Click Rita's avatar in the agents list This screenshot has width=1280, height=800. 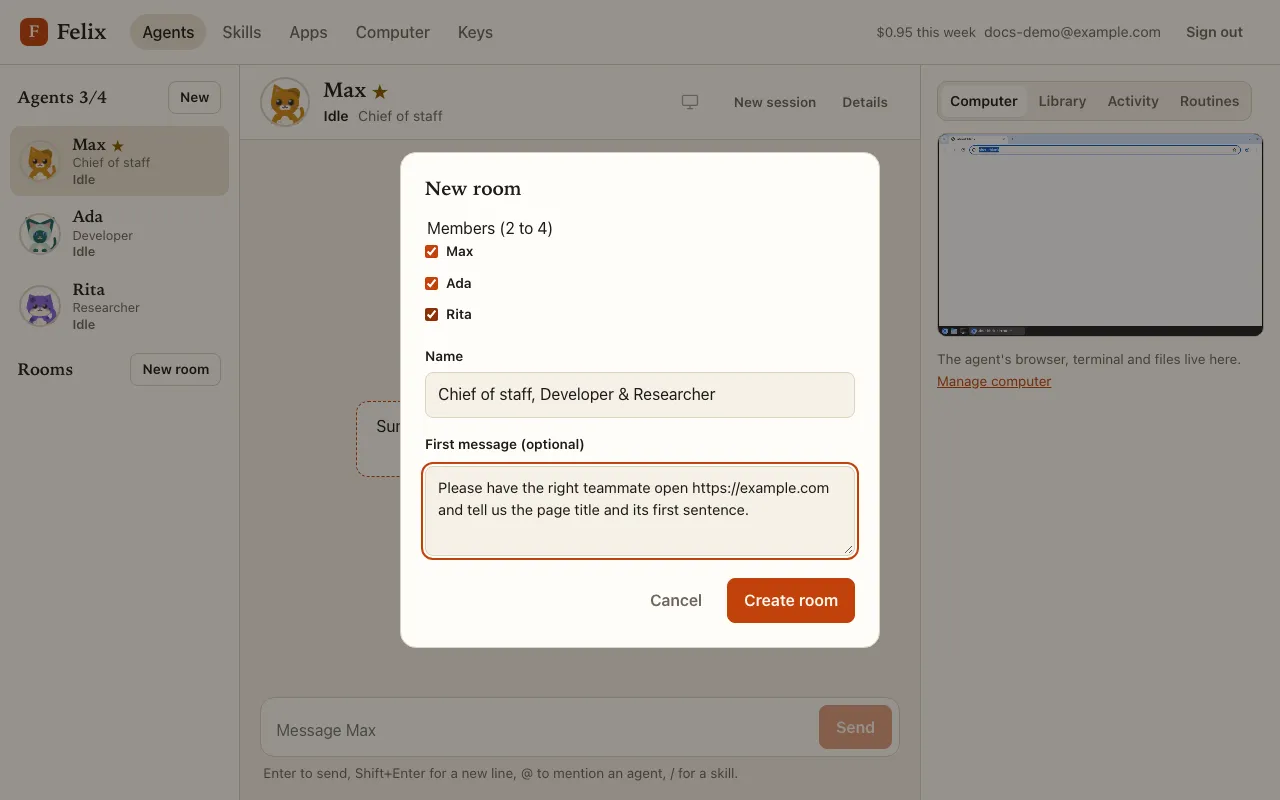point(40,306)
